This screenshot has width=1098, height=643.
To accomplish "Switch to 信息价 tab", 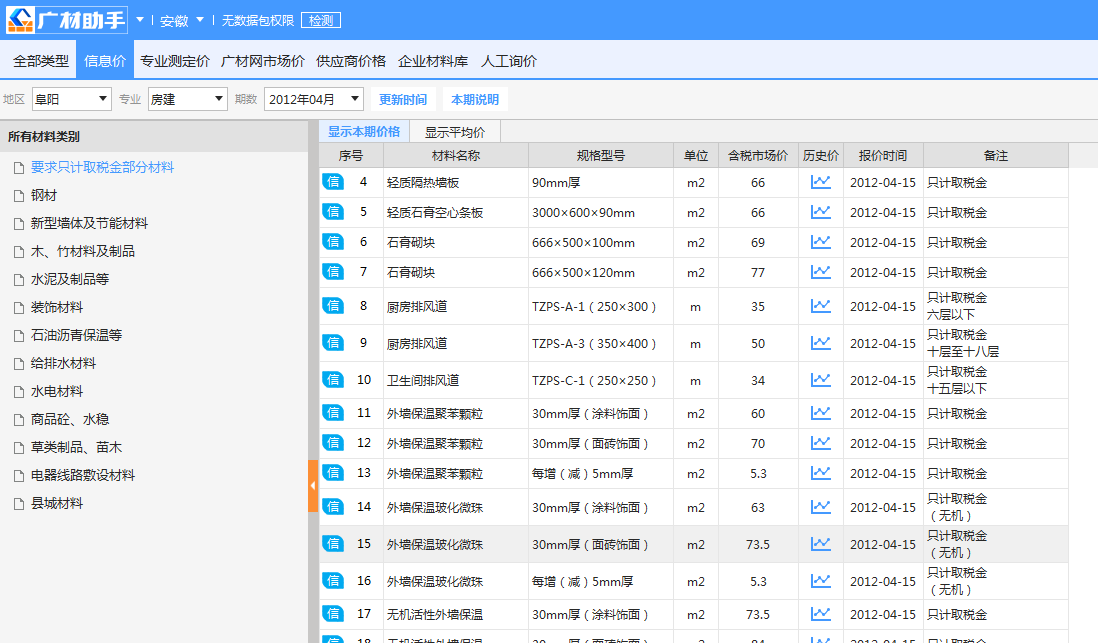I will 105,61.
